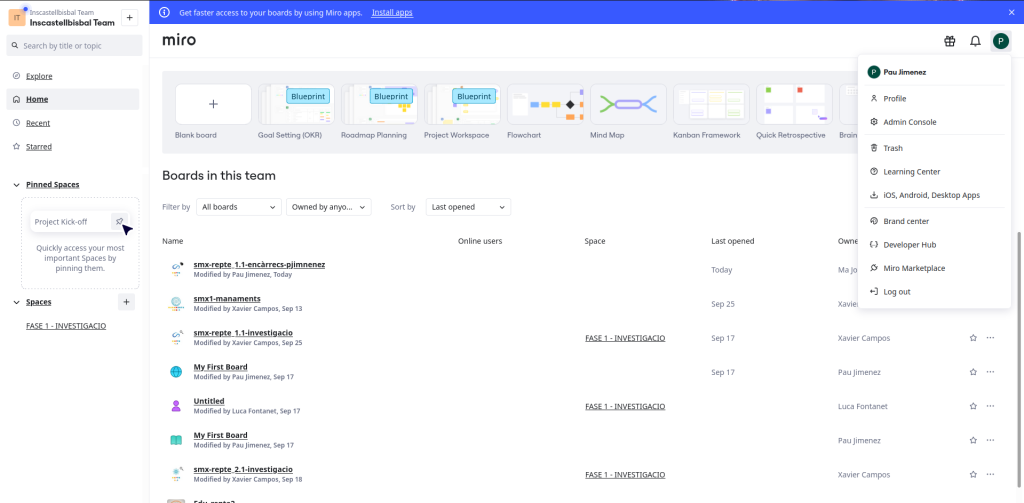Open the All boards filter dropdown

point(239,207)
